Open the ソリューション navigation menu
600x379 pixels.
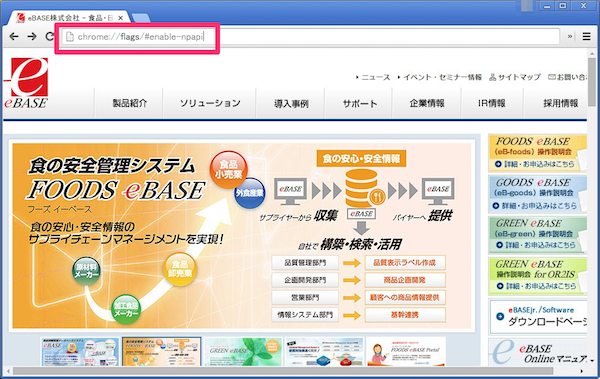click(x=210, y=103)
